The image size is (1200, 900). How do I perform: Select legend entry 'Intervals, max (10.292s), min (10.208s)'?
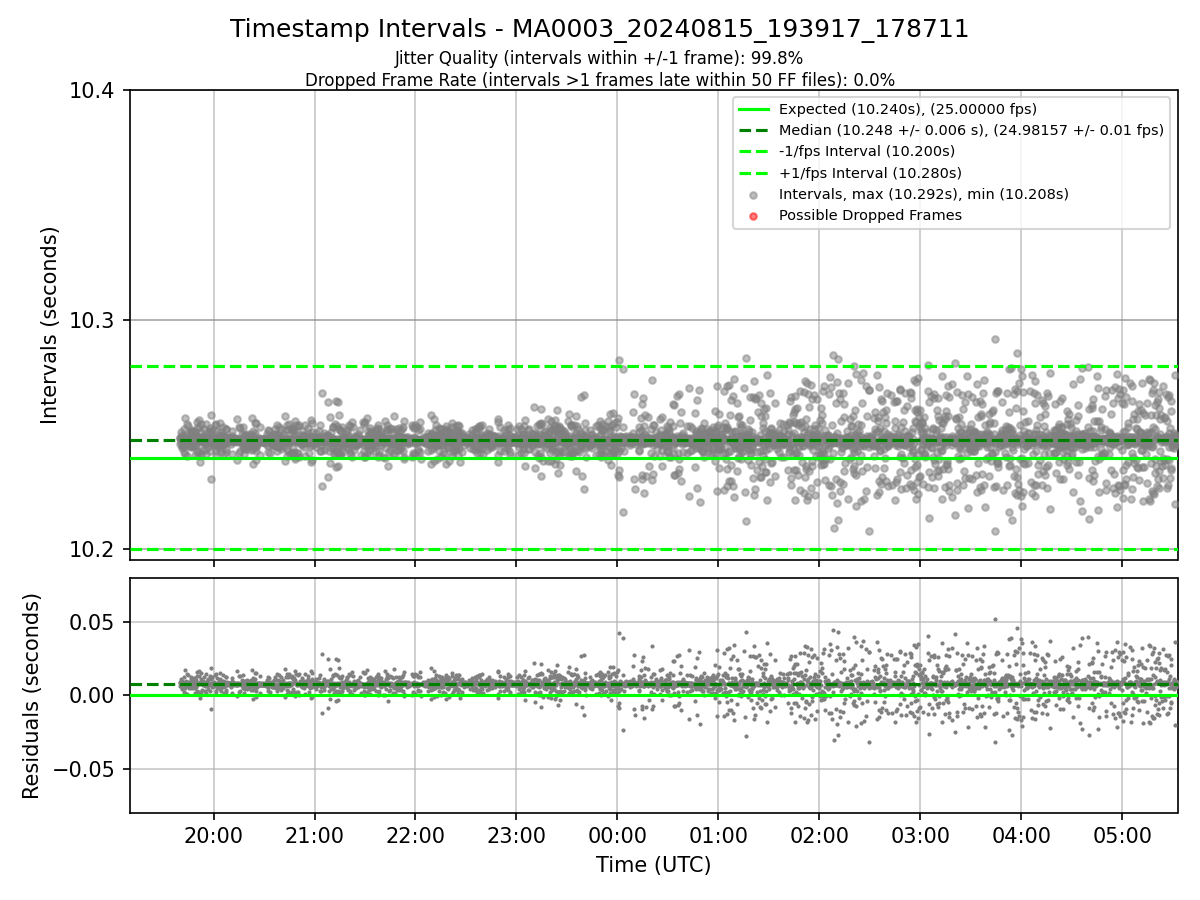(x=924, y=194)
